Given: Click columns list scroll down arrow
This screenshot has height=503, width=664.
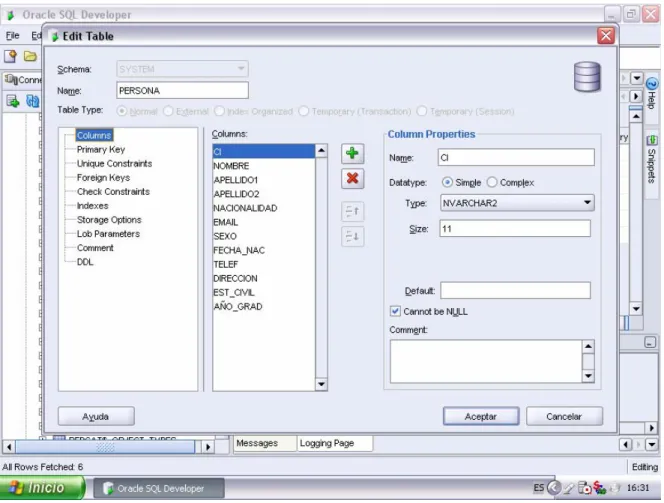Looking at the screenshot, I should tap(321, 384).
